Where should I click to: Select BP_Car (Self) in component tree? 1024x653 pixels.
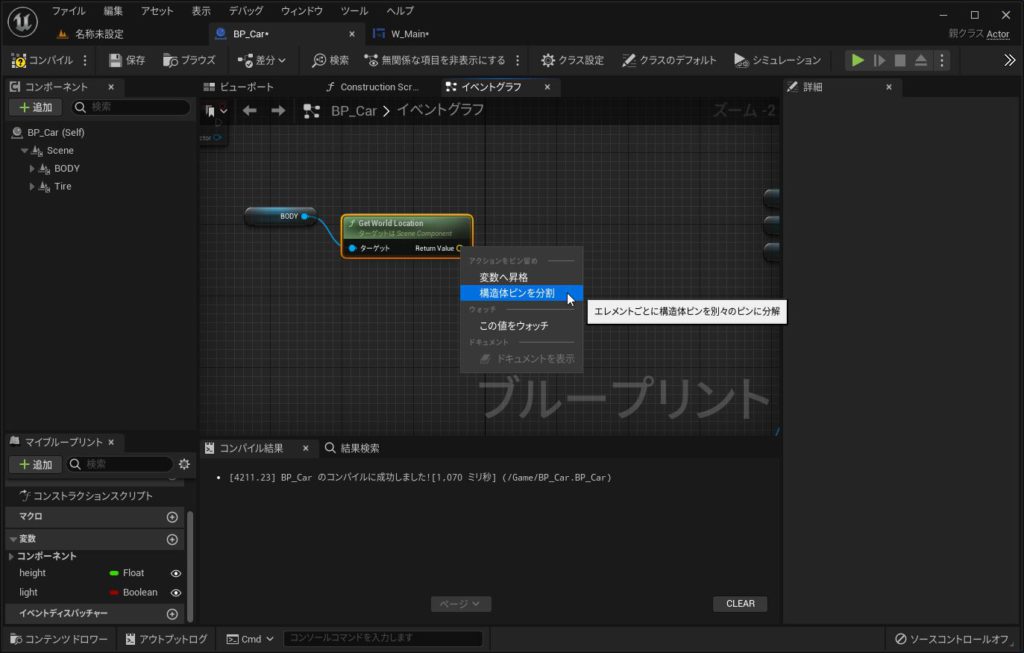(x=56, y=133)
